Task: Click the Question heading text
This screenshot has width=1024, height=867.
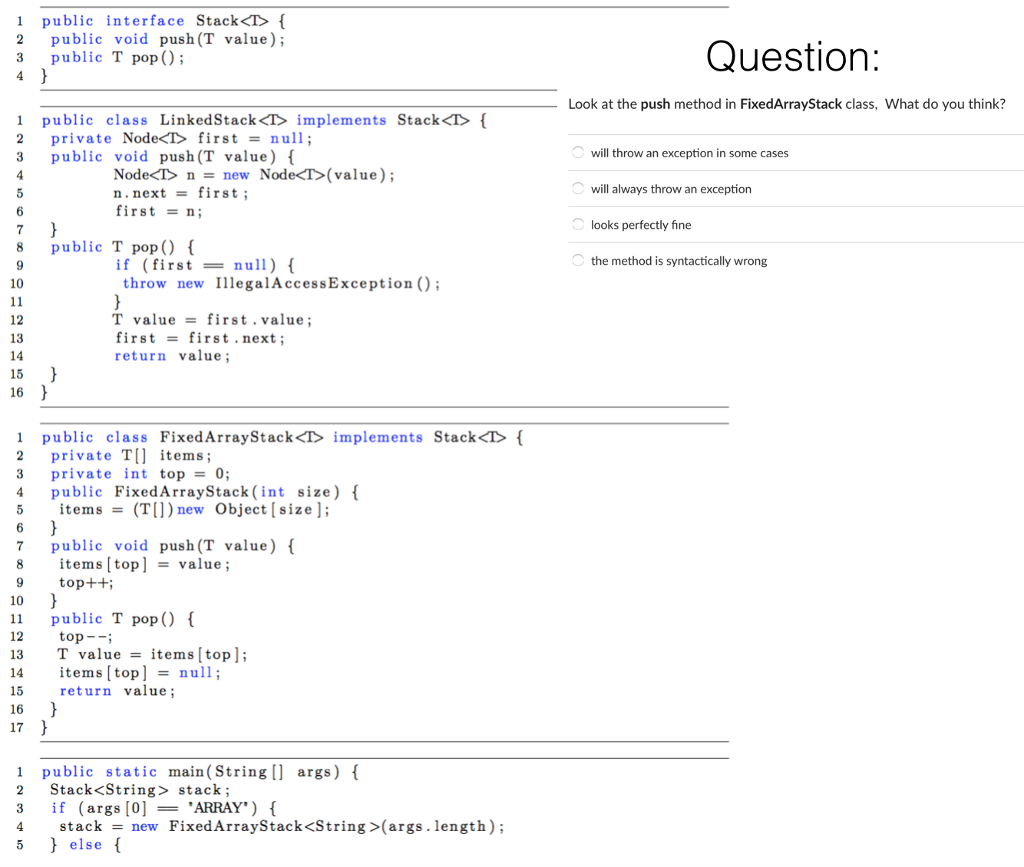Action: [x=791, y=57]
